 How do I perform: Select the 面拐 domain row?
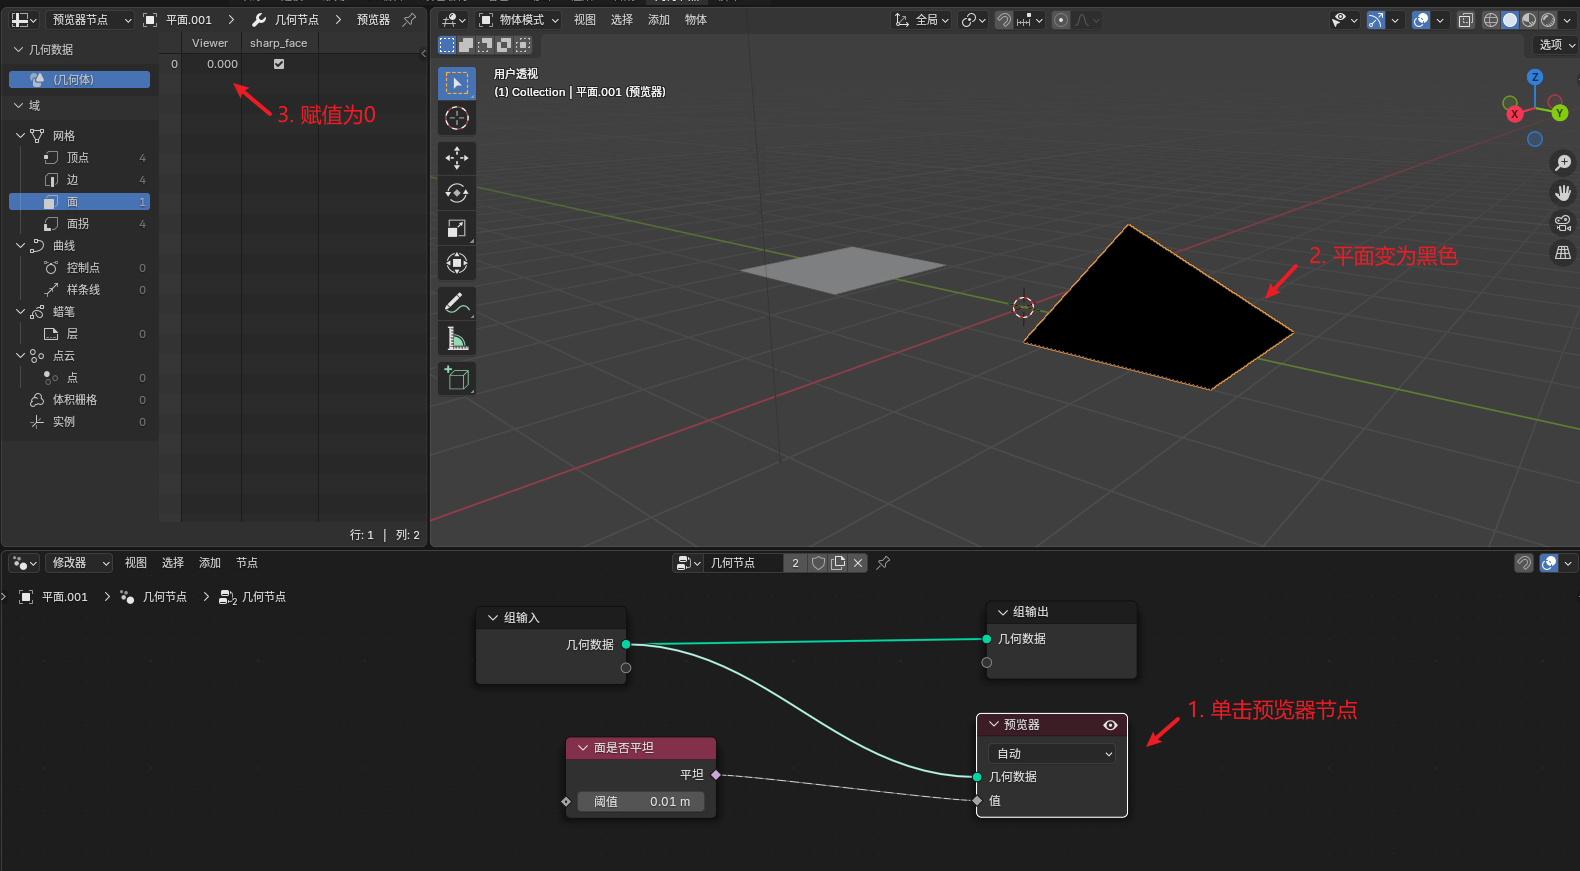point(79,224)
